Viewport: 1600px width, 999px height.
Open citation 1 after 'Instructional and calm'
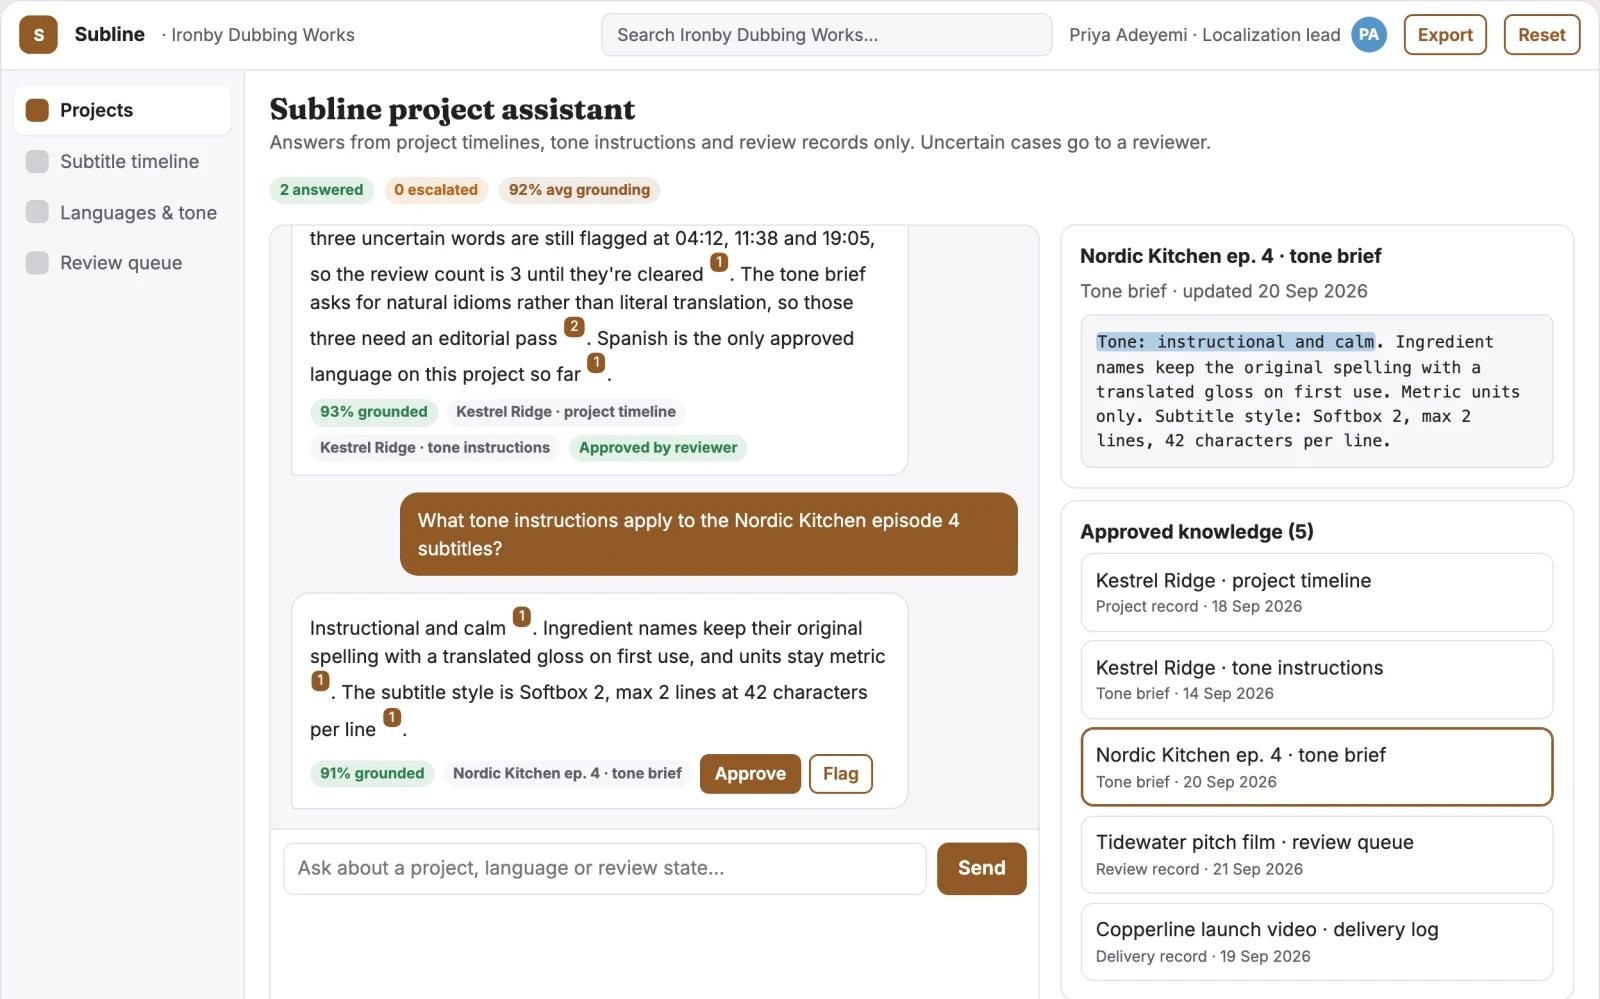(522, 617)
